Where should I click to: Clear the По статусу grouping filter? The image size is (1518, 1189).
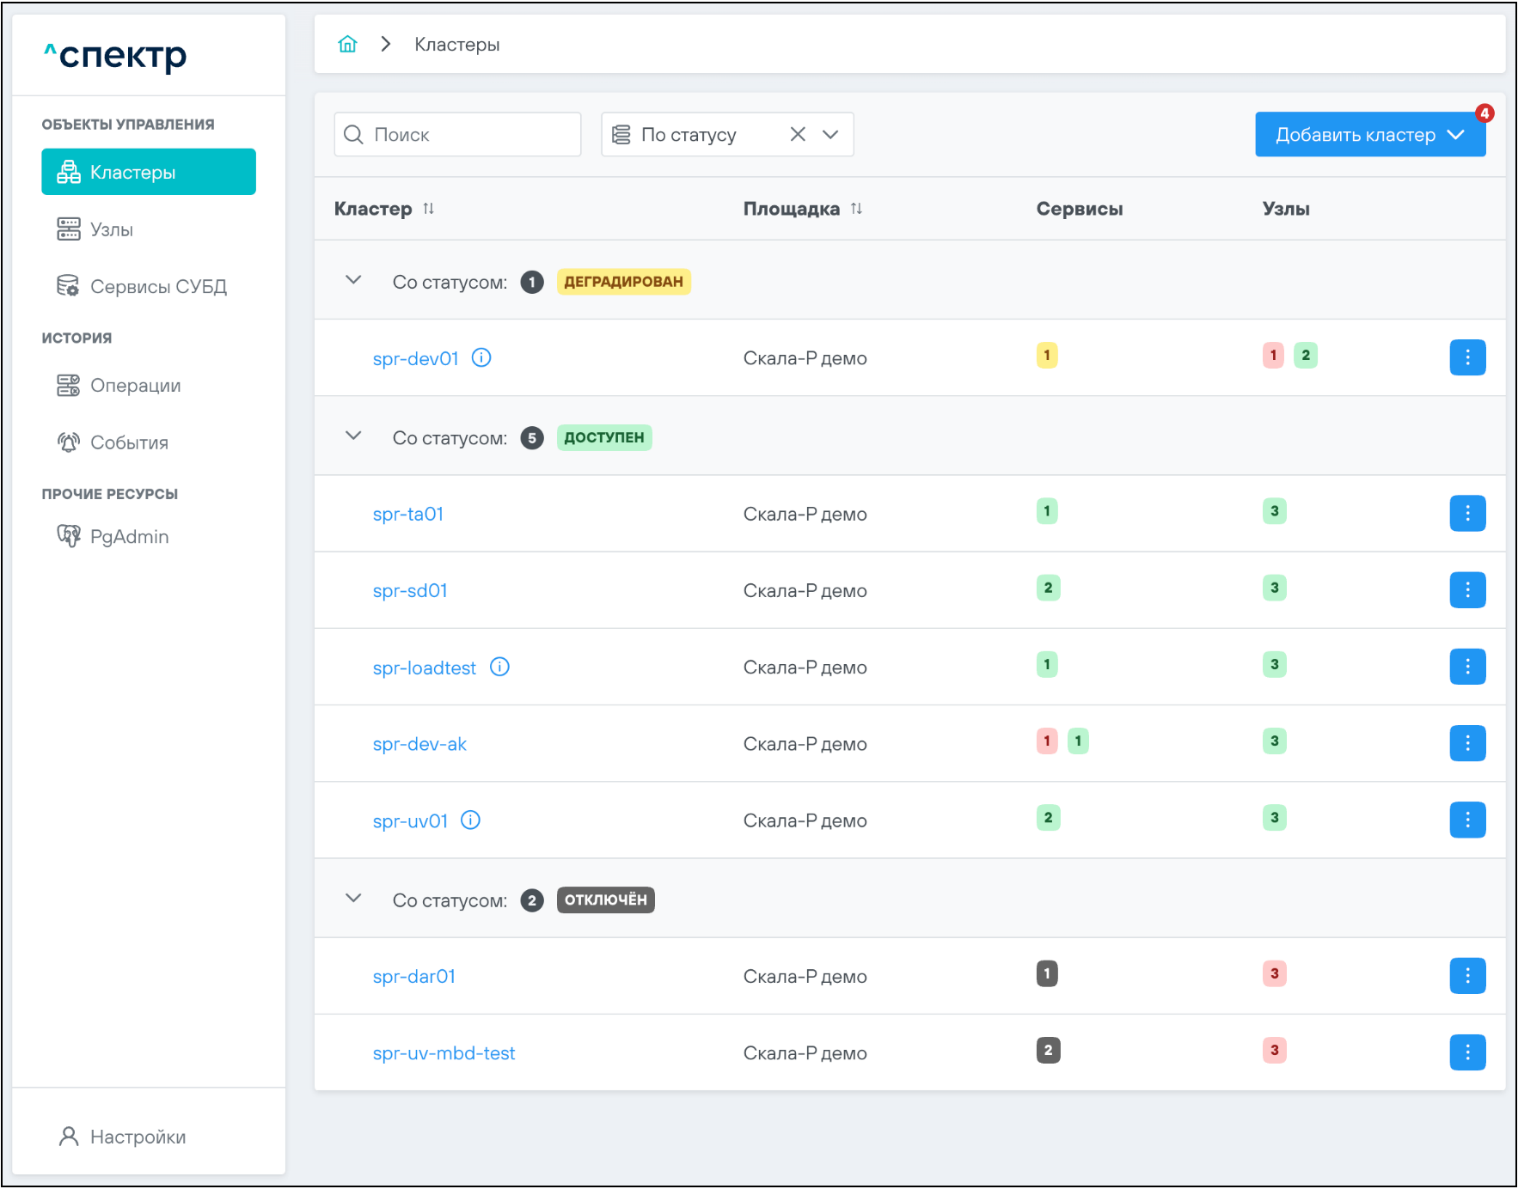(x=797, y=134)
